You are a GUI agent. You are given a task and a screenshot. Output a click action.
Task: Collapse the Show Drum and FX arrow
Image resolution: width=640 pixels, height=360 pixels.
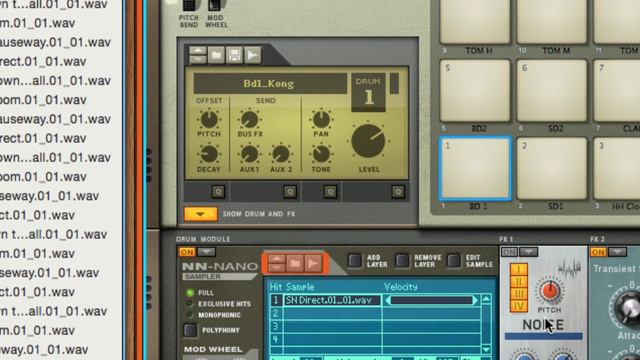pyautogui.click(x=200, y=214)
